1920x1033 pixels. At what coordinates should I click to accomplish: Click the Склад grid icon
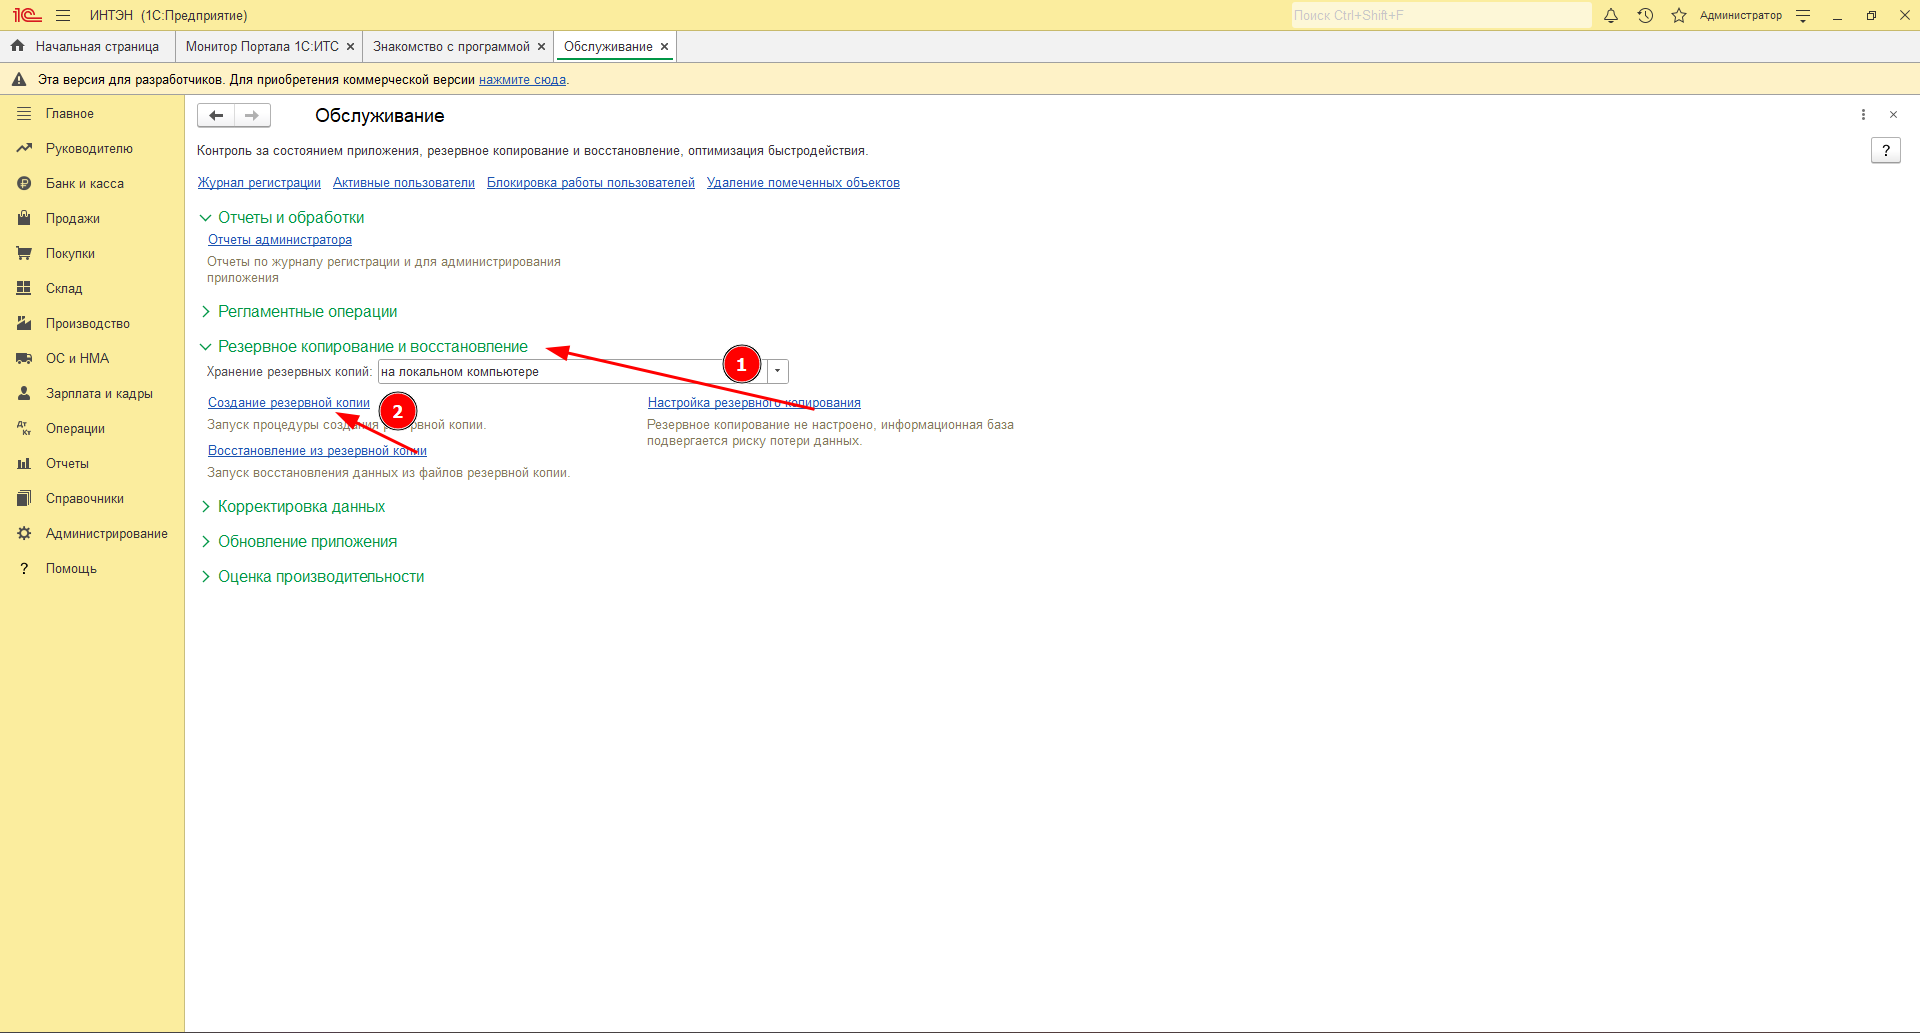click(24, 289)
